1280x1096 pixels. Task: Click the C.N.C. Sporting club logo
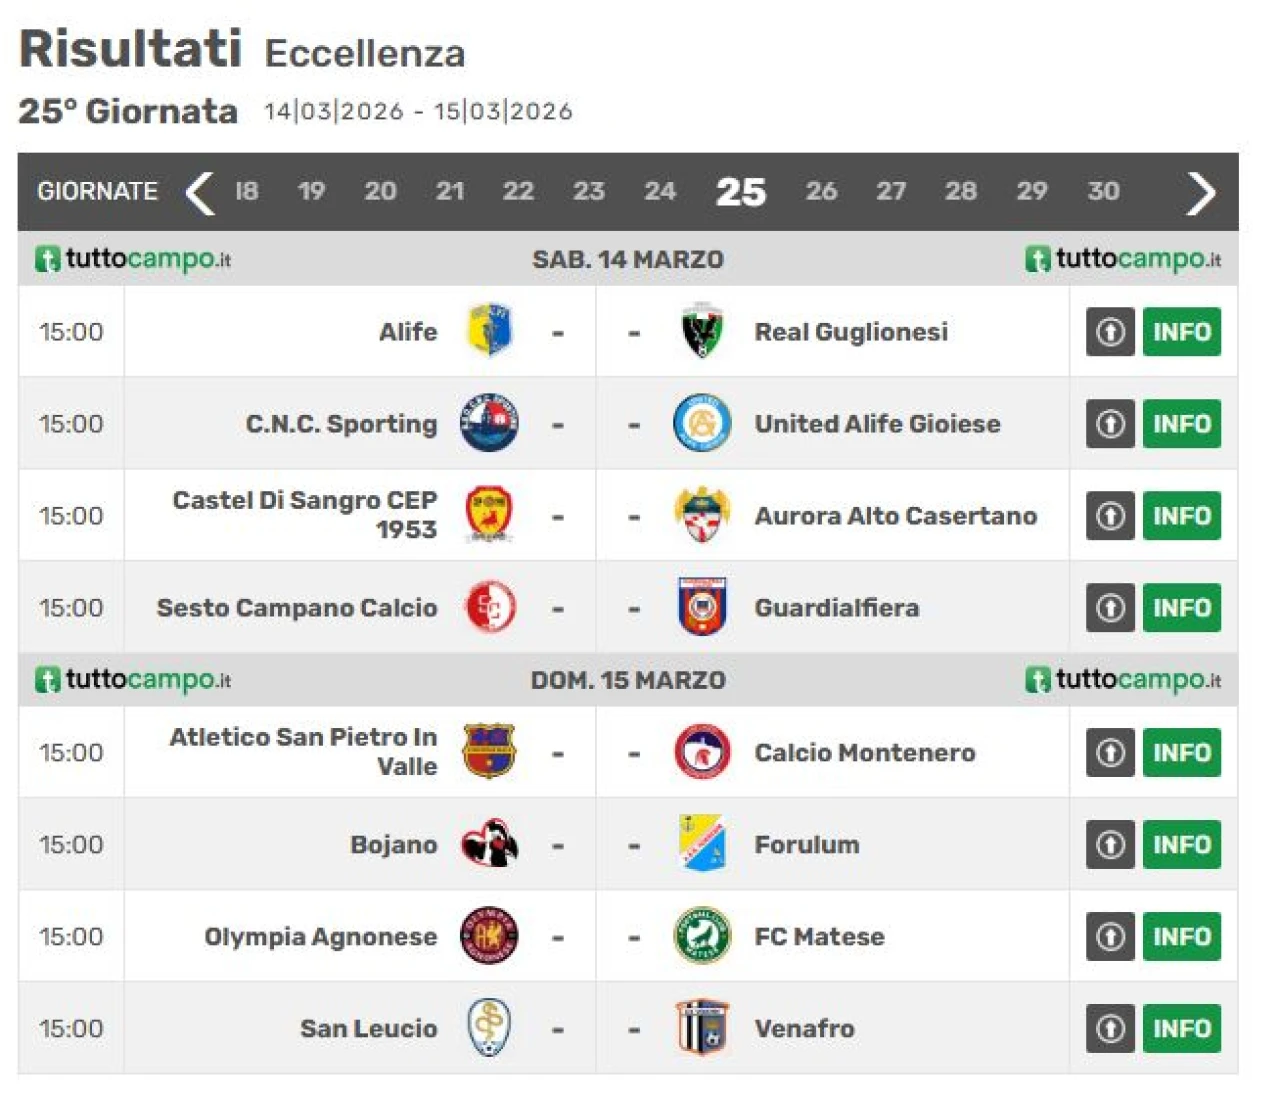click(490, 423)
